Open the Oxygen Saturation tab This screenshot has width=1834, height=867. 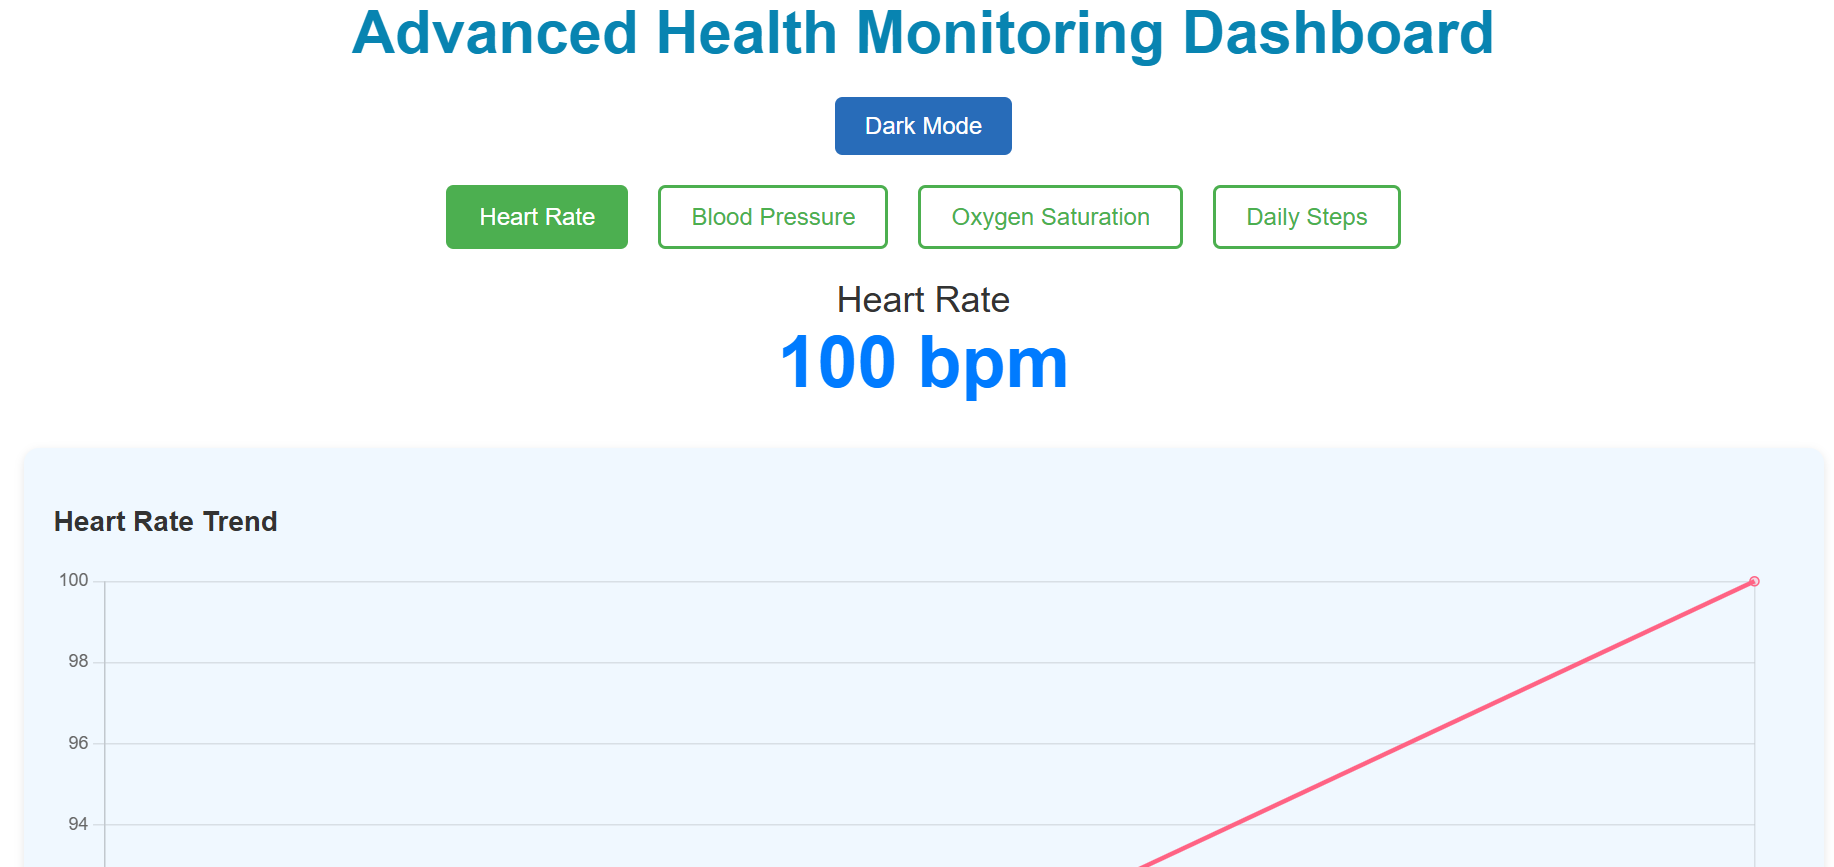[x=1050, y=217]
